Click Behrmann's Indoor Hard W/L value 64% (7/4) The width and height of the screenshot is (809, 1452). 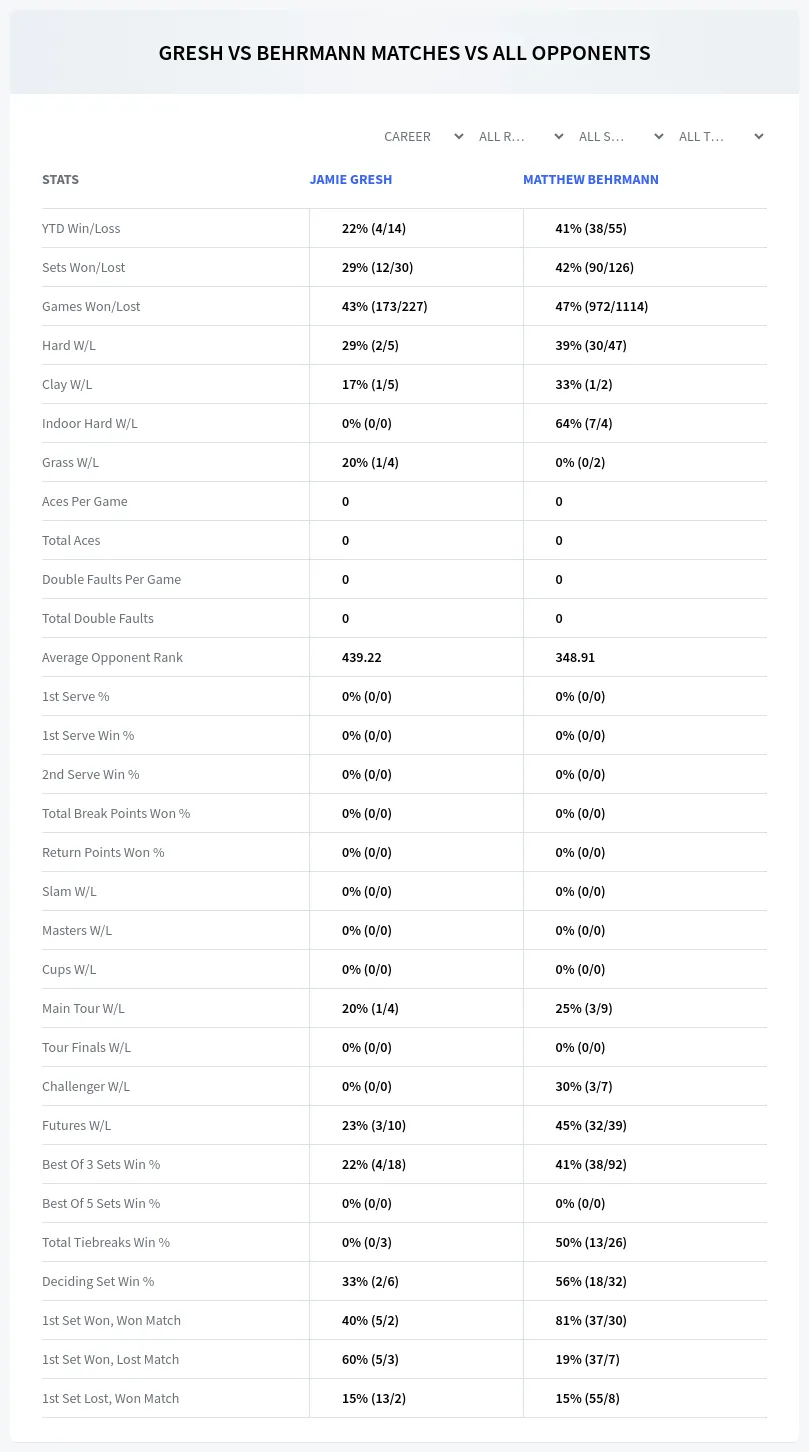[584, 423]
